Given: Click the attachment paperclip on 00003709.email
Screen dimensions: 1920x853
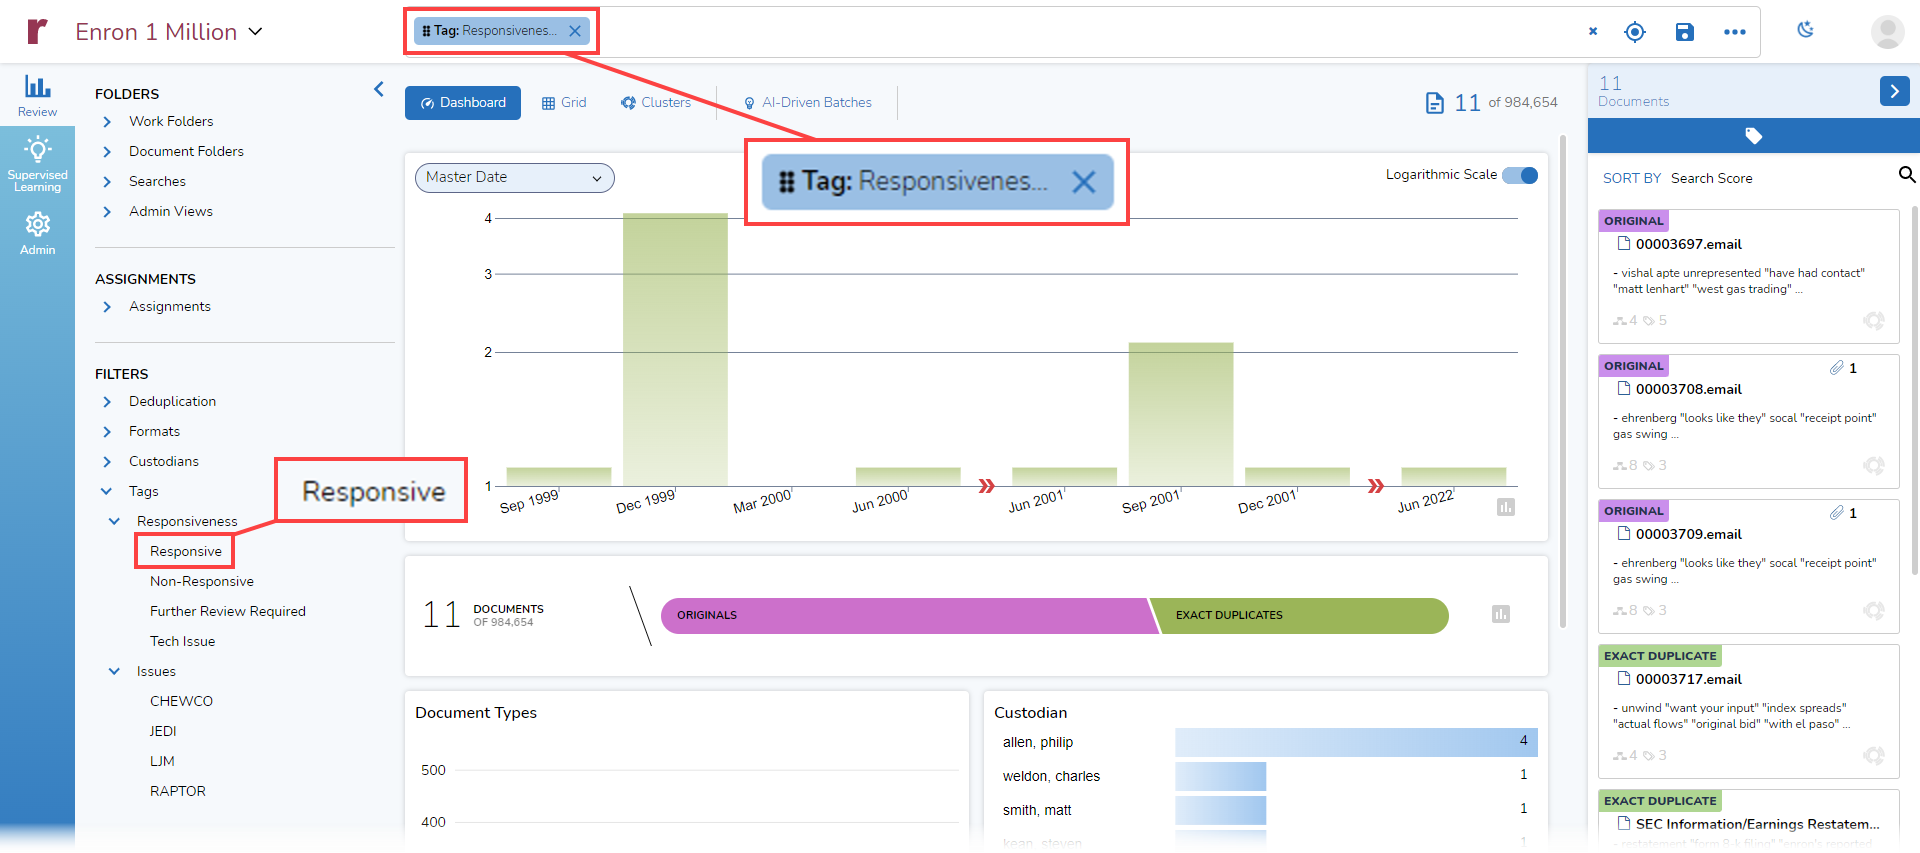Looking at the screenshot, I should 1837,513.
